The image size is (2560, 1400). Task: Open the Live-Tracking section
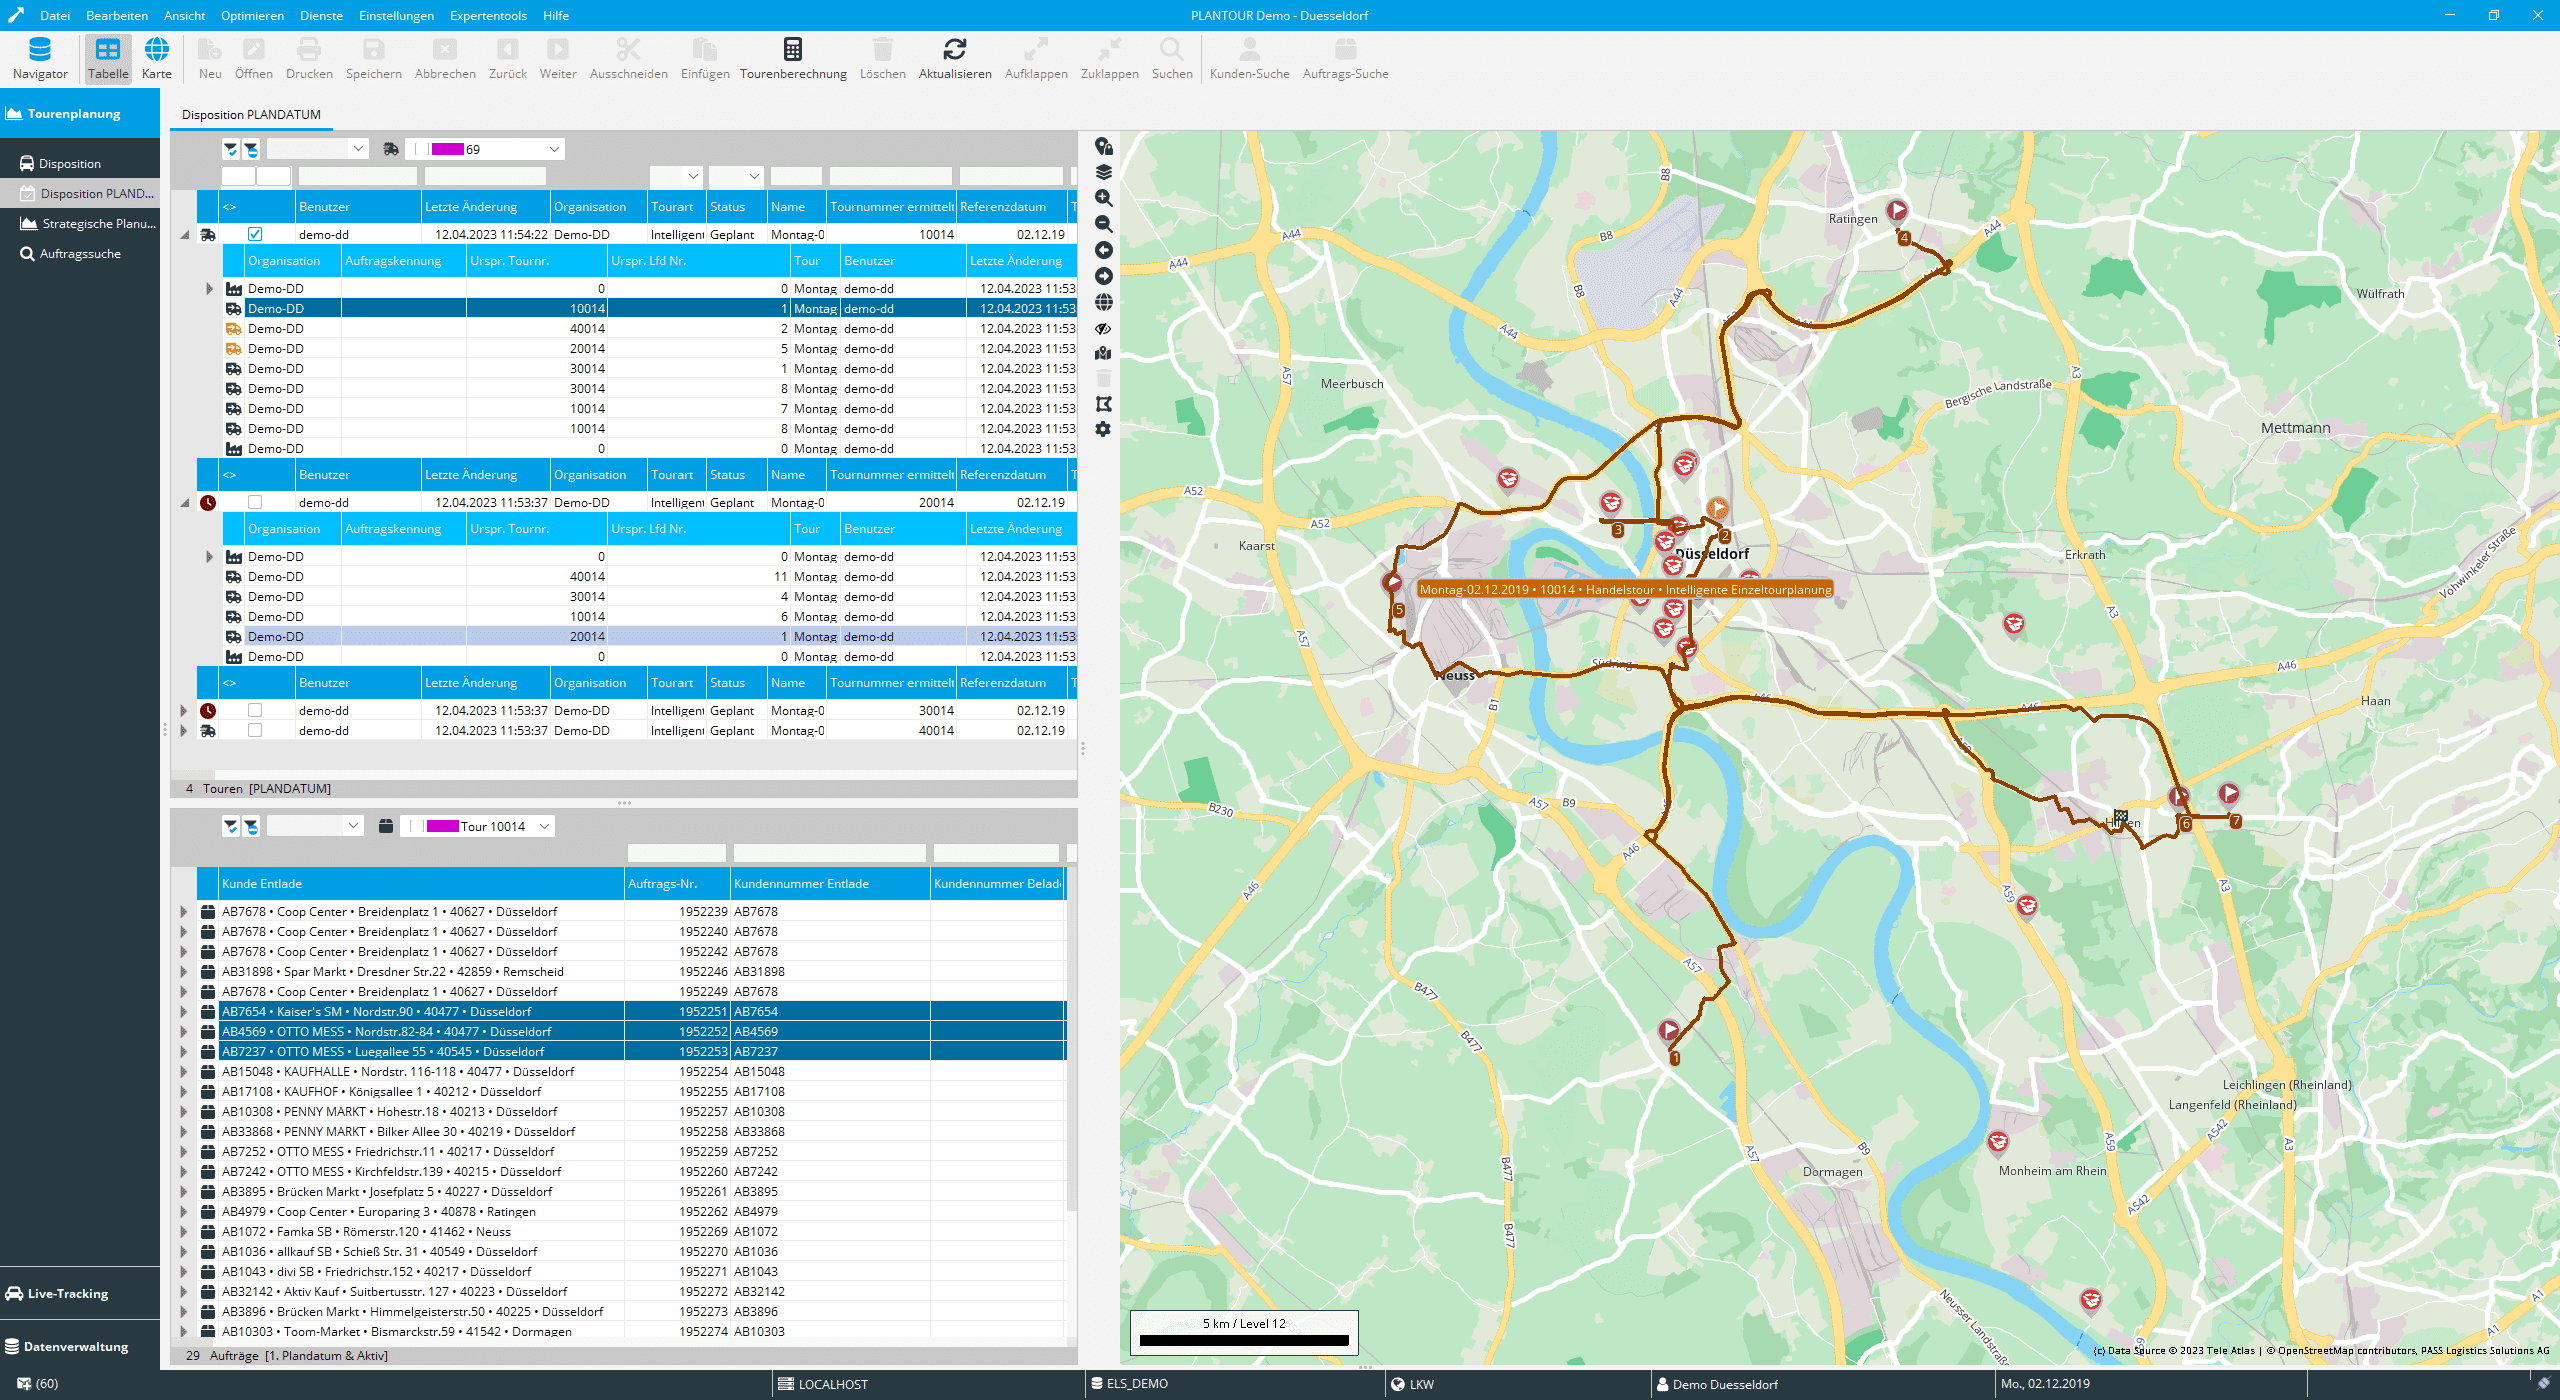pos(68,1293)
